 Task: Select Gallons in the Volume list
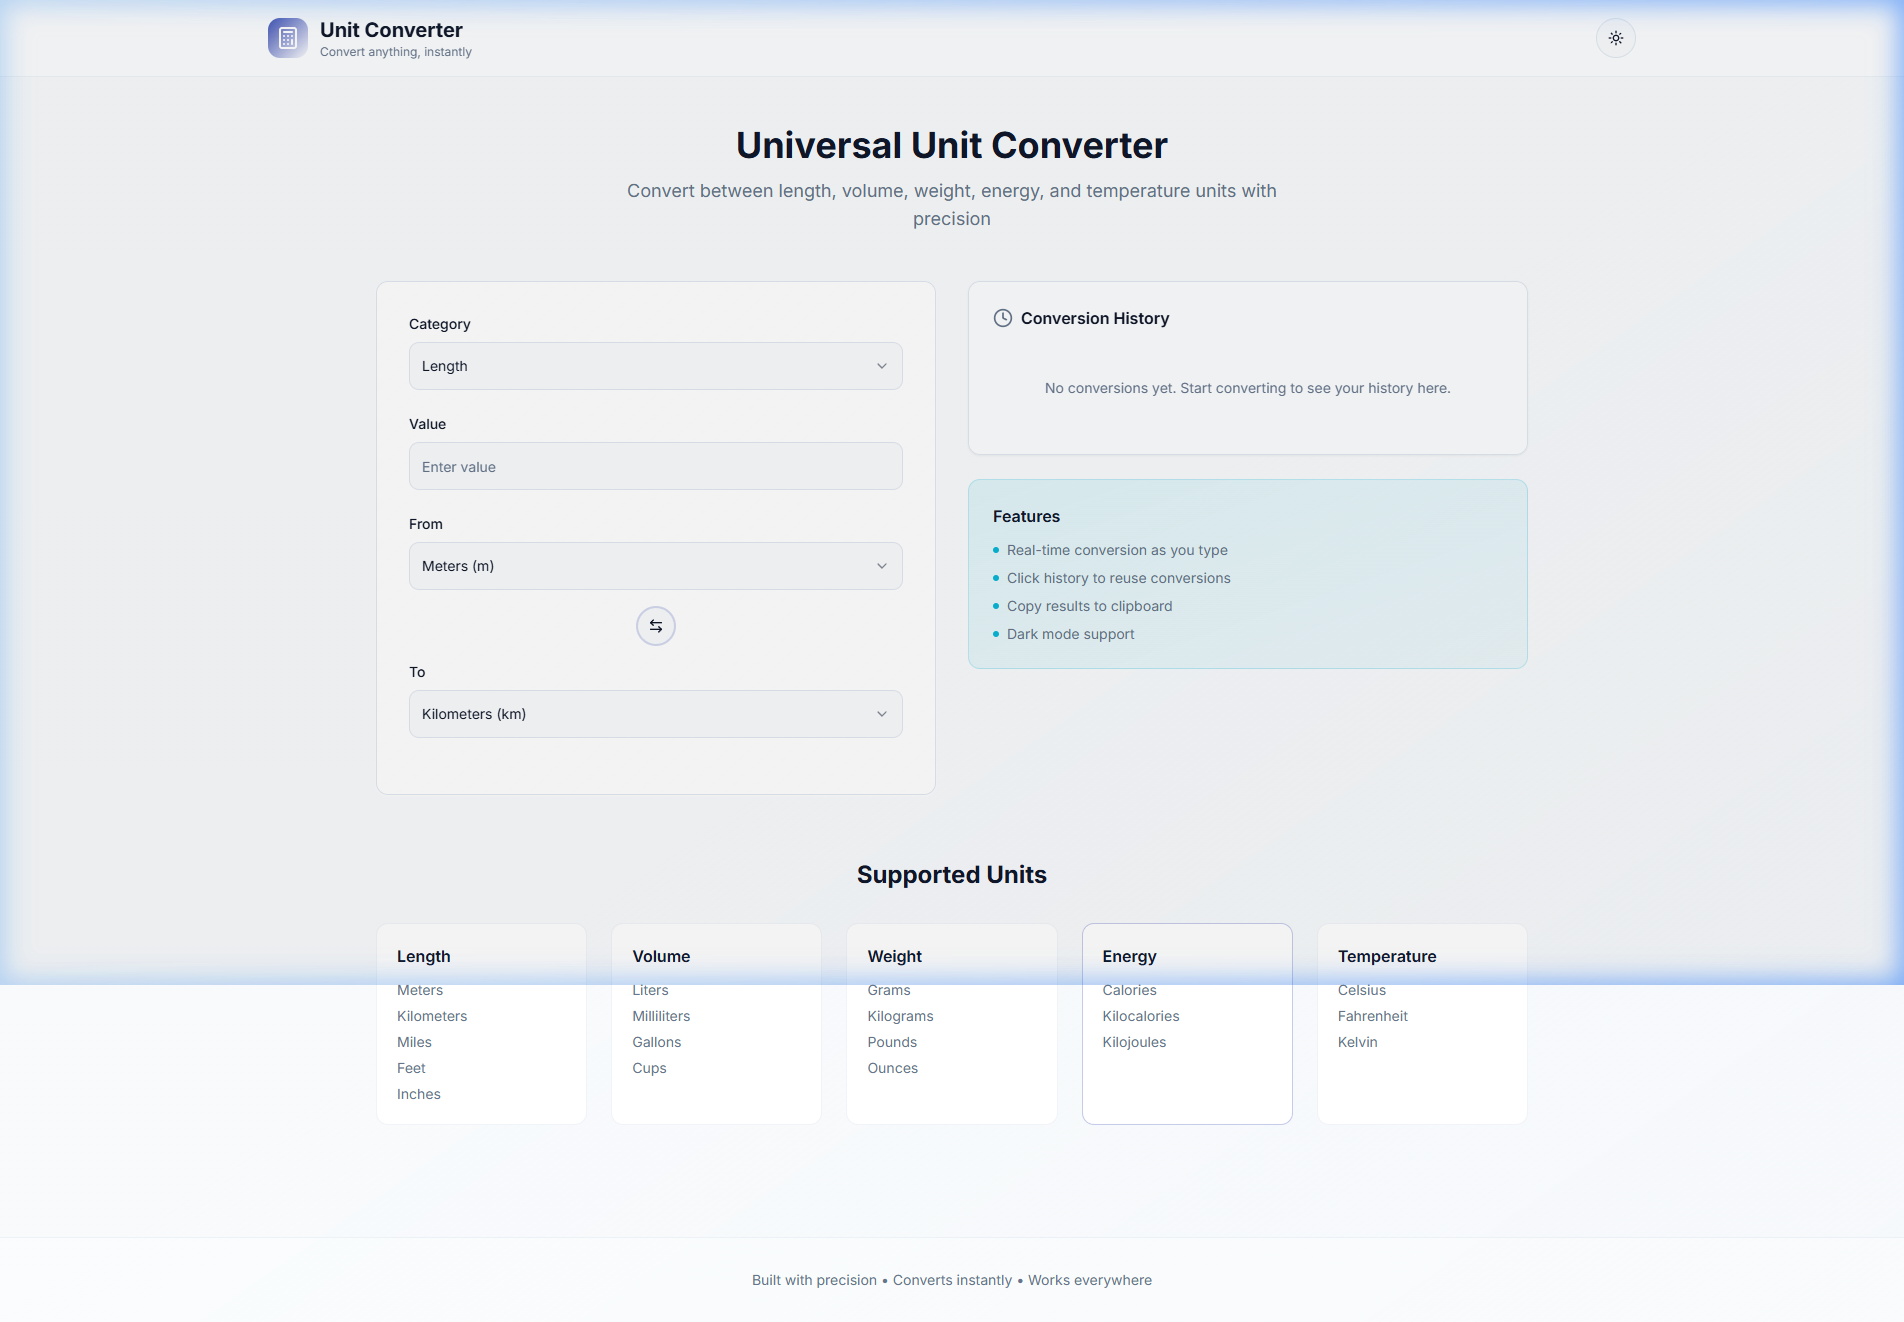pos(657,1042)
